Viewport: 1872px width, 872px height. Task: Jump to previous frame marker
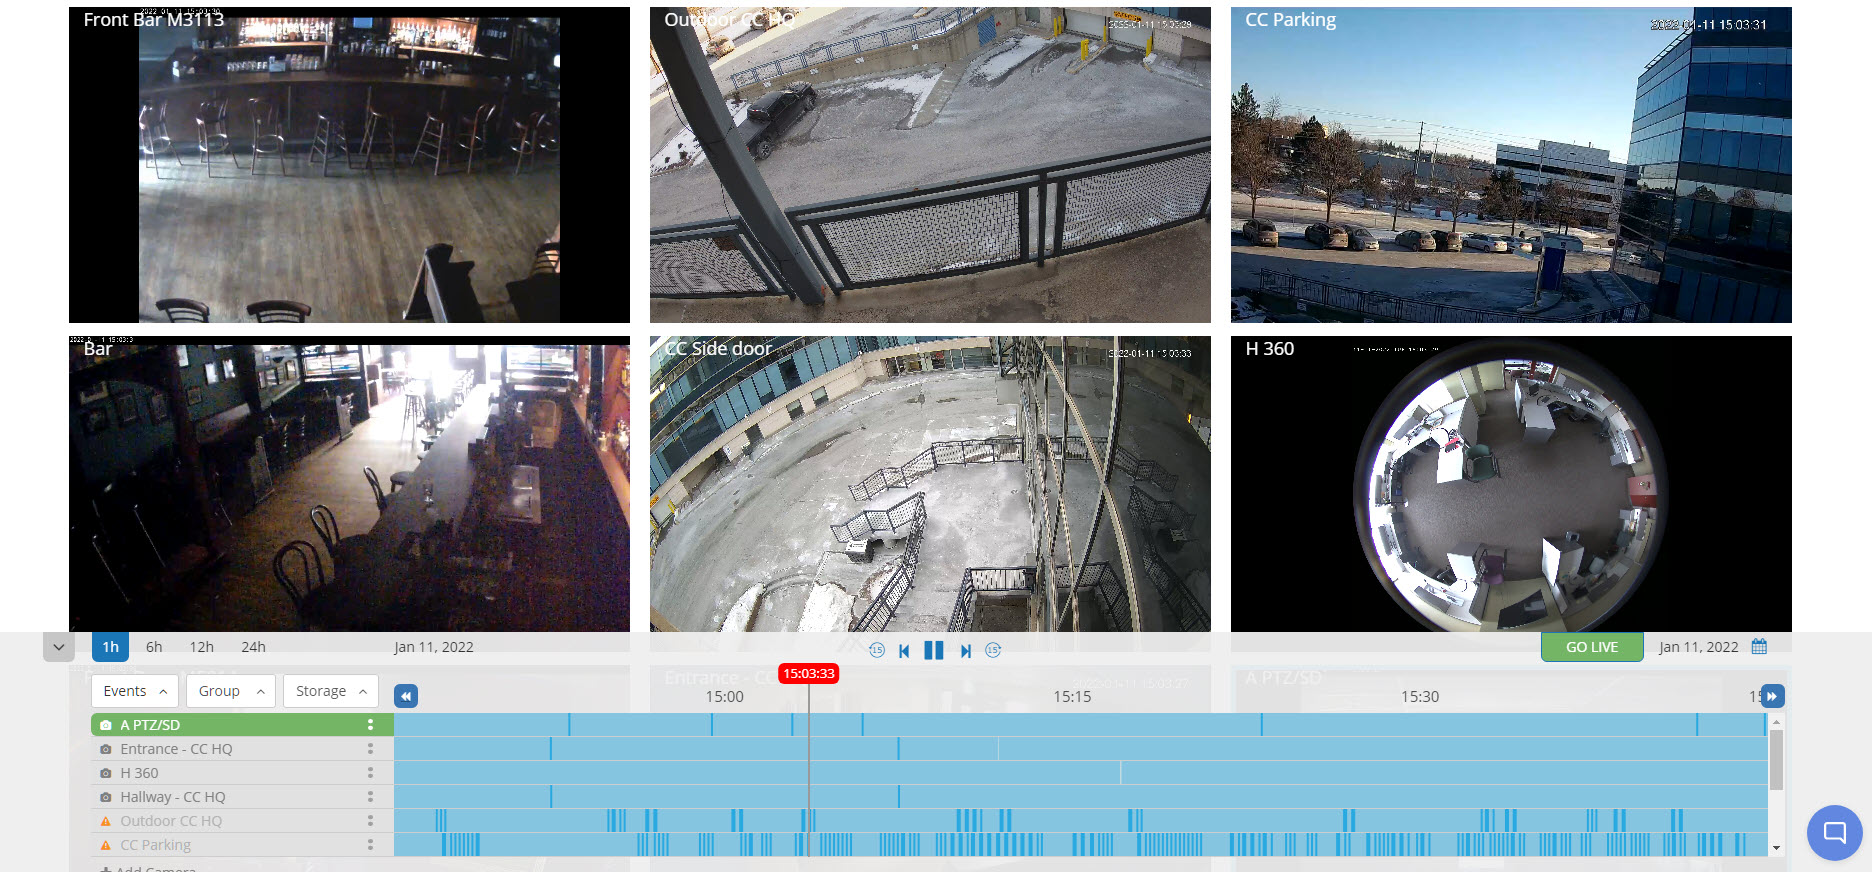pos(904,651)
